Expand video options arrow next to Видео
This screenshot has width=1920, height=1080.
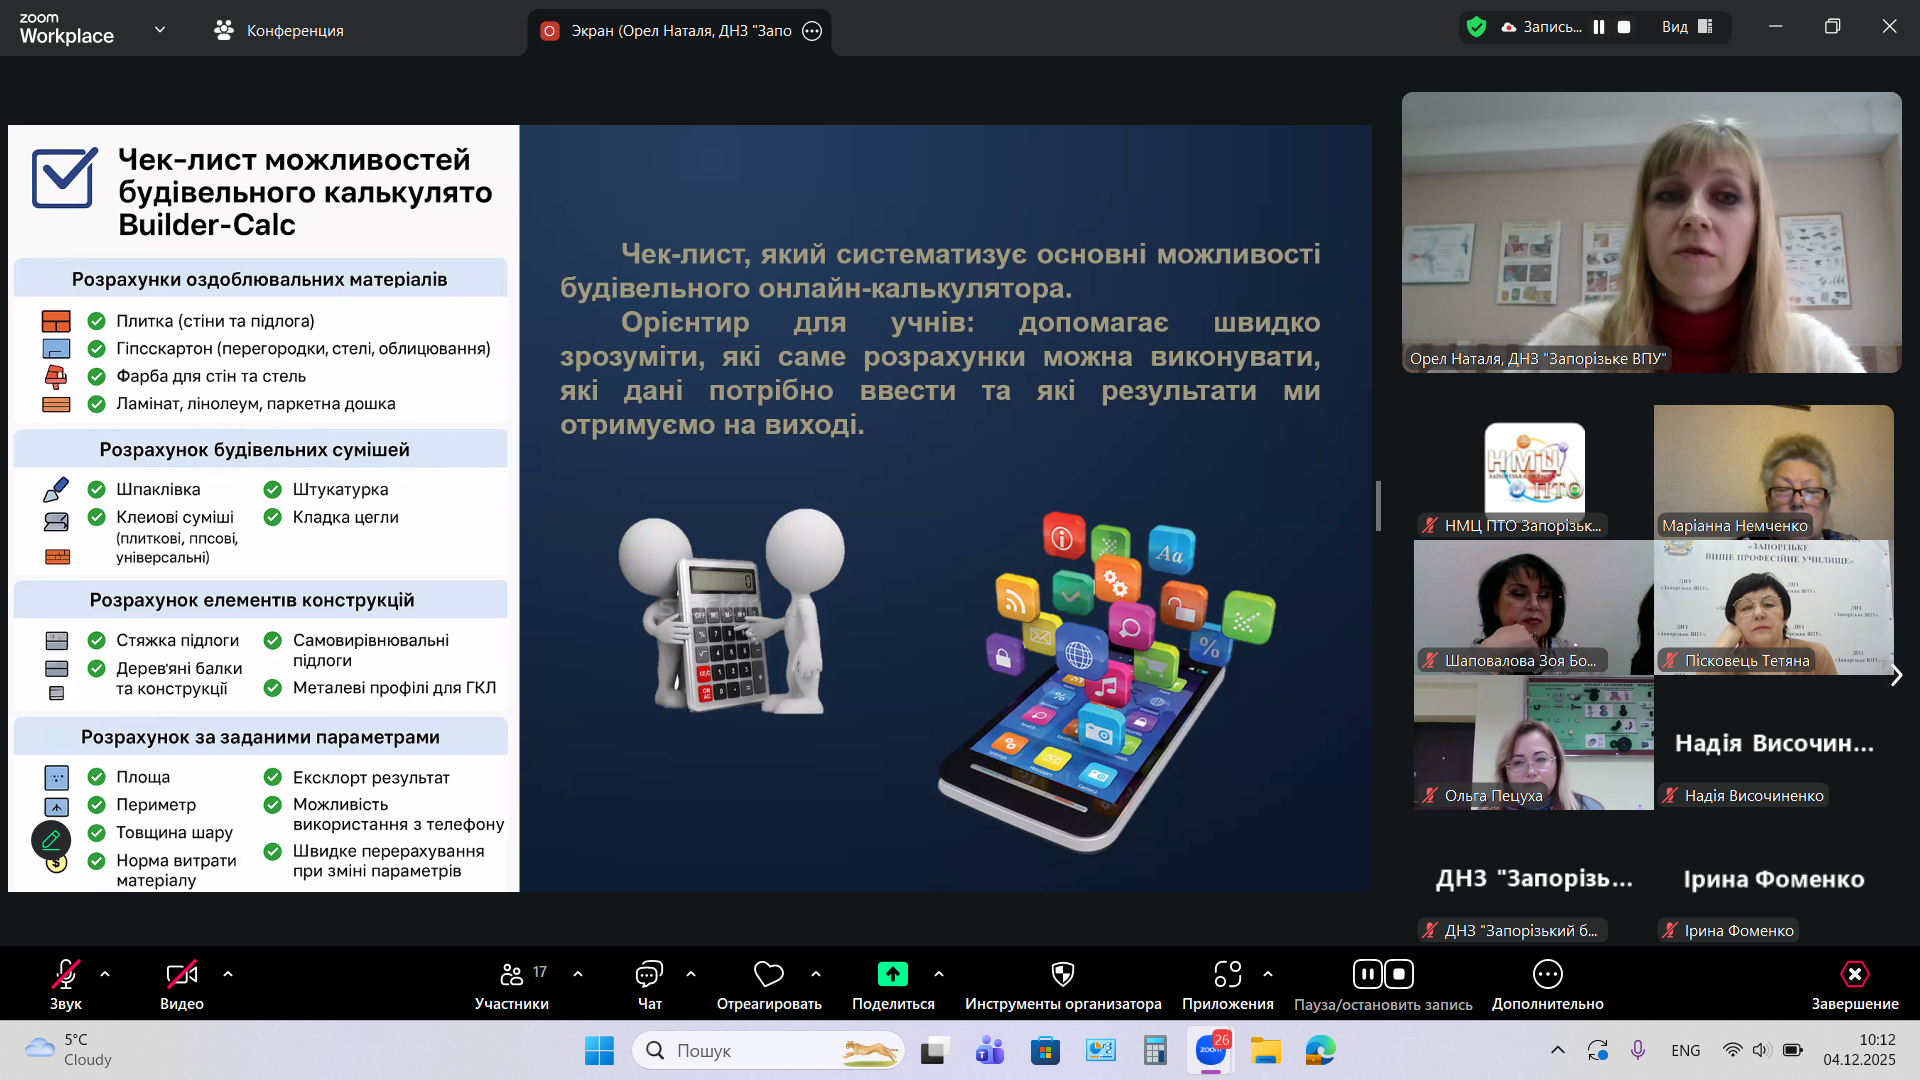(x=228, y=974)
